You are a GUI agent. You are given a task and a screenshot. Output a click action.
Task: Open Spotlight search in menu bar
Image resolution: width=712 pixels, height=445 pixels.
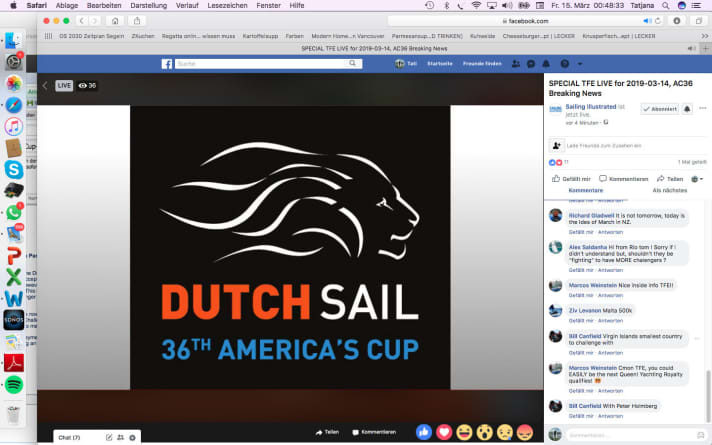pyautogui.click(x=666, y=5)
